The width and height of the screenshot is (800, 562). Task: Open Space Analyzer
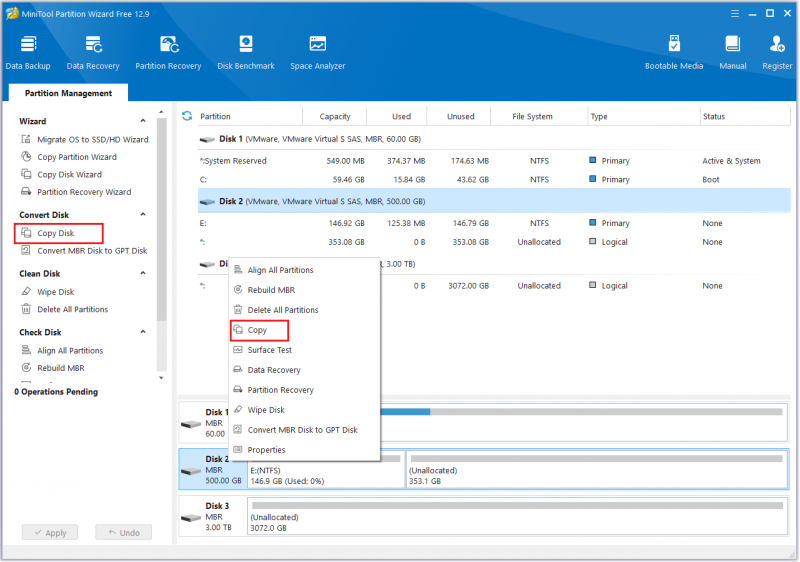(317, 53)
